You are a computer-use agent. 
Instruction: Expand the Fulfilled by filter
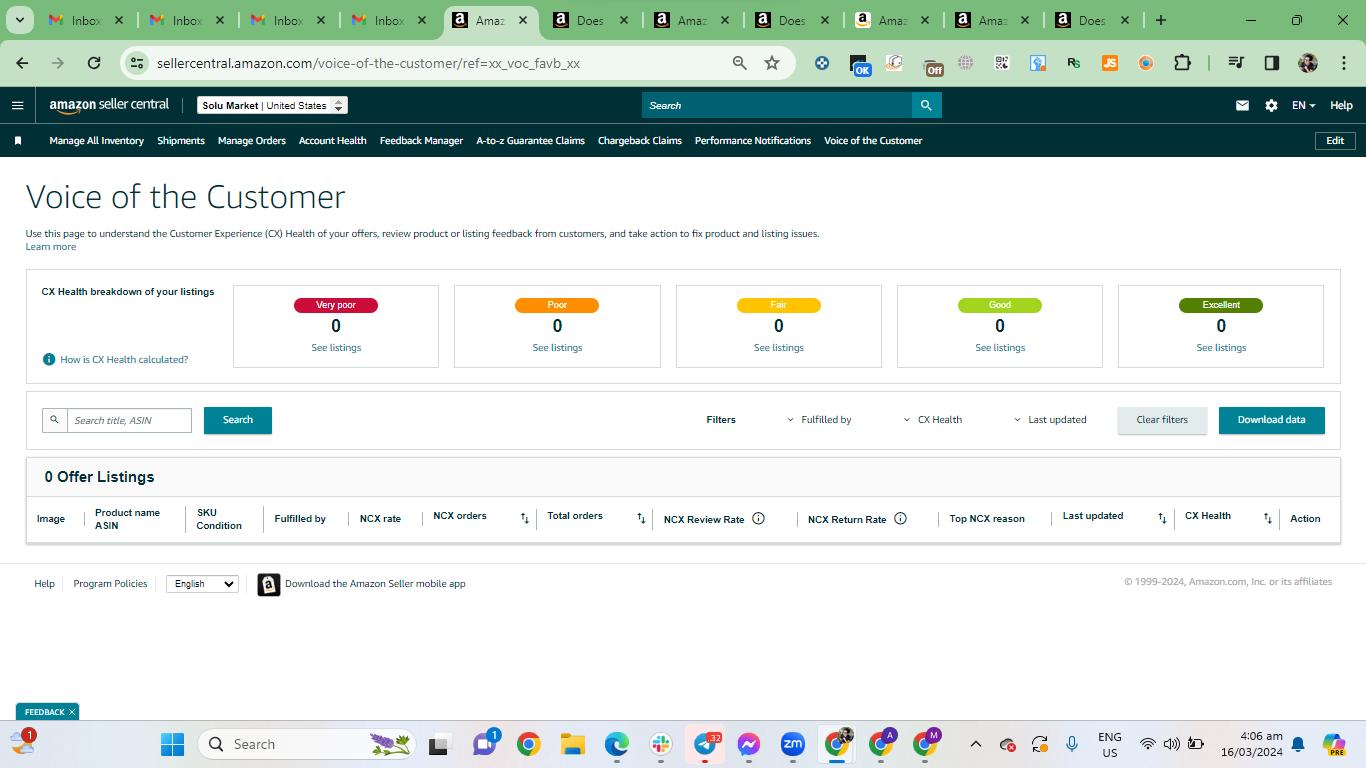pyautogui.click(x=819, y=420)
